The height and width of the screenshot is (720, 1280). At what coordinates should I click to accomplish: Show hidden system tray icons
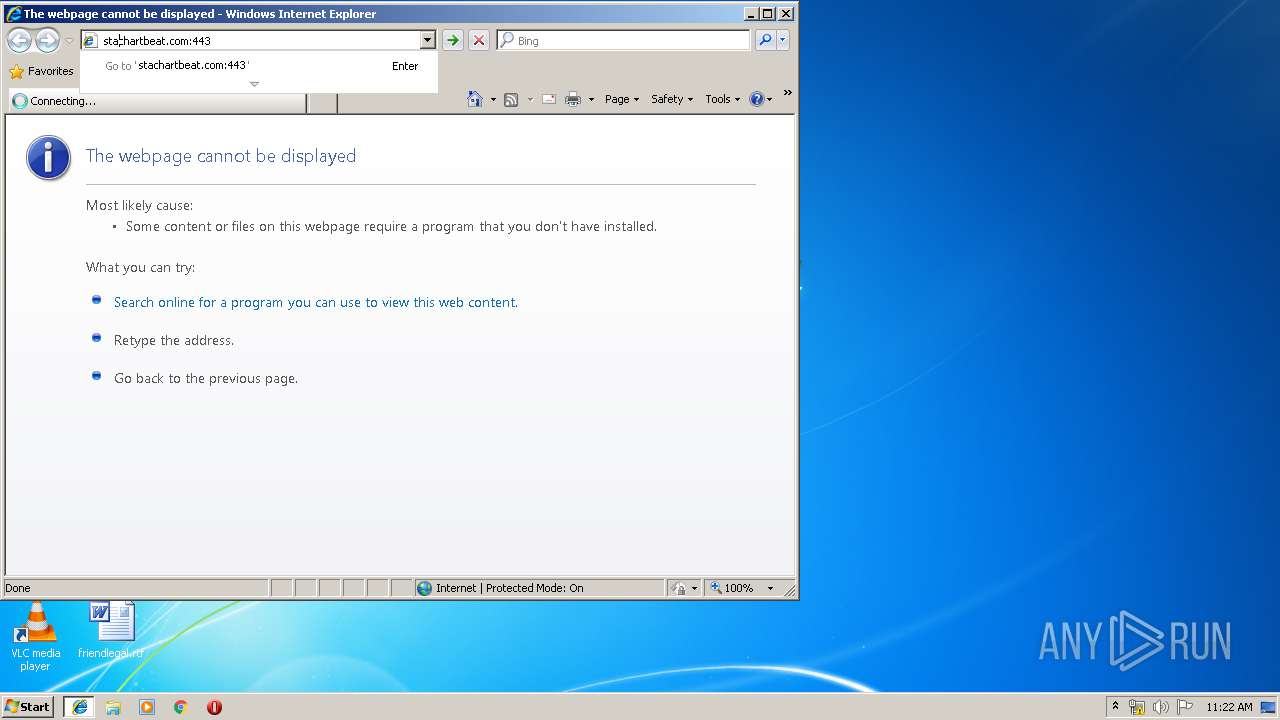coord(1116,706)
